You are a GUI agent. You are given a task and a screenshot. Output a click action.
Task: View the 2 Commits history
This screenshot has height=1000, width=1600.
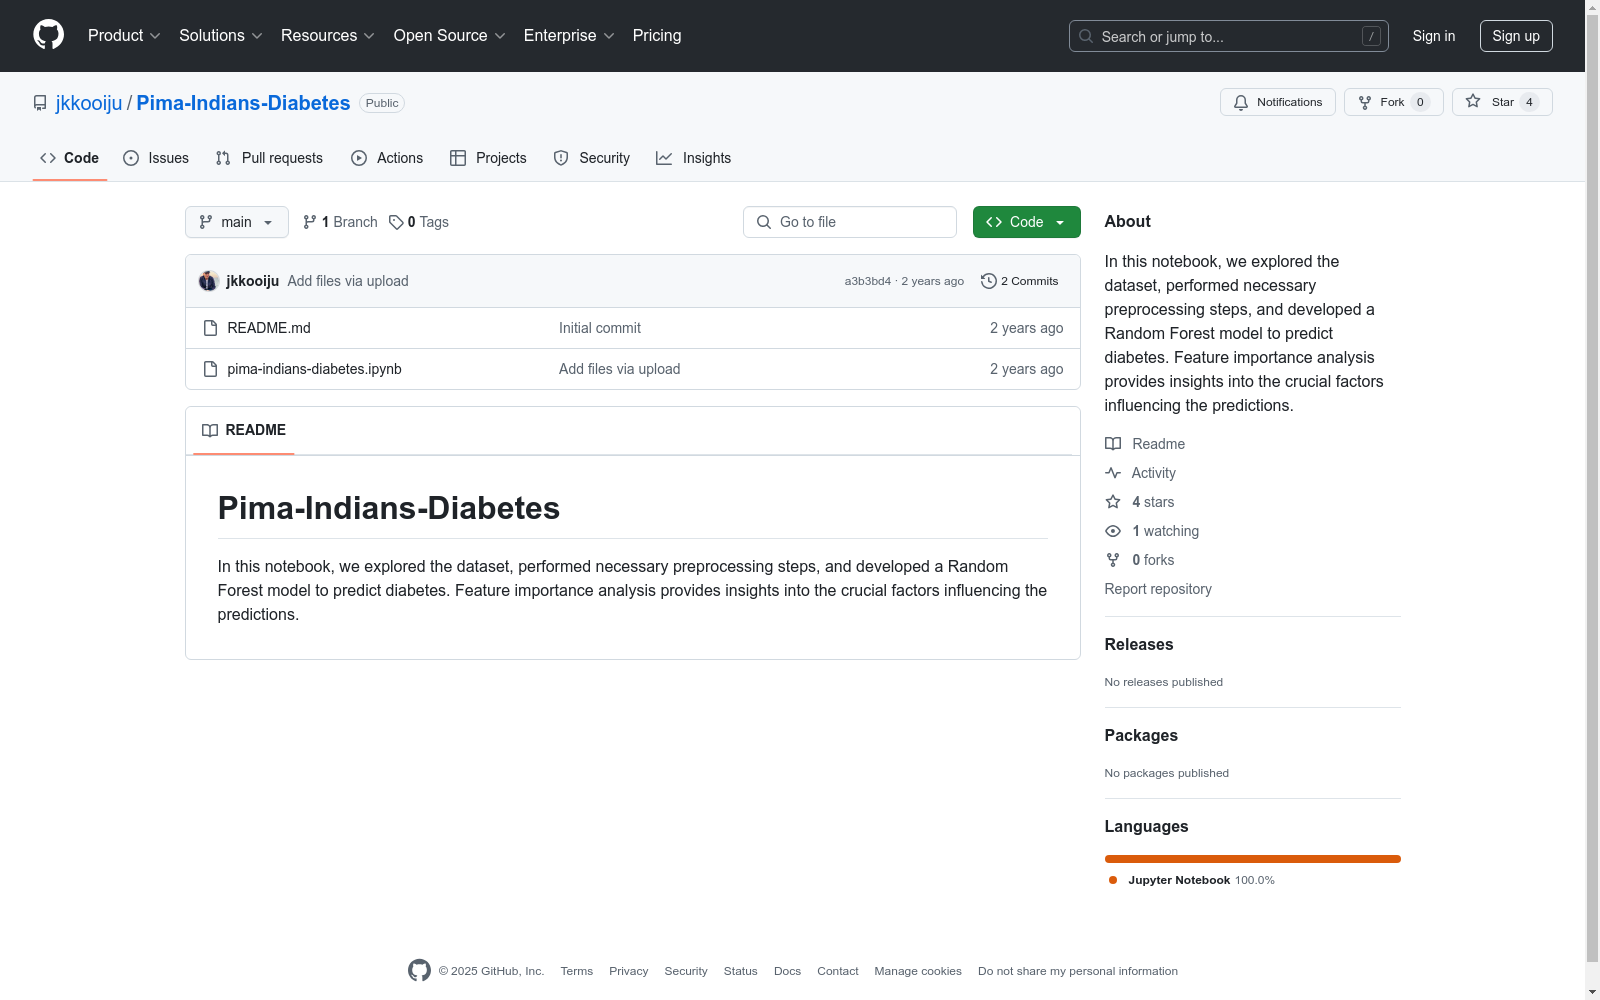tap(1020, 281)
